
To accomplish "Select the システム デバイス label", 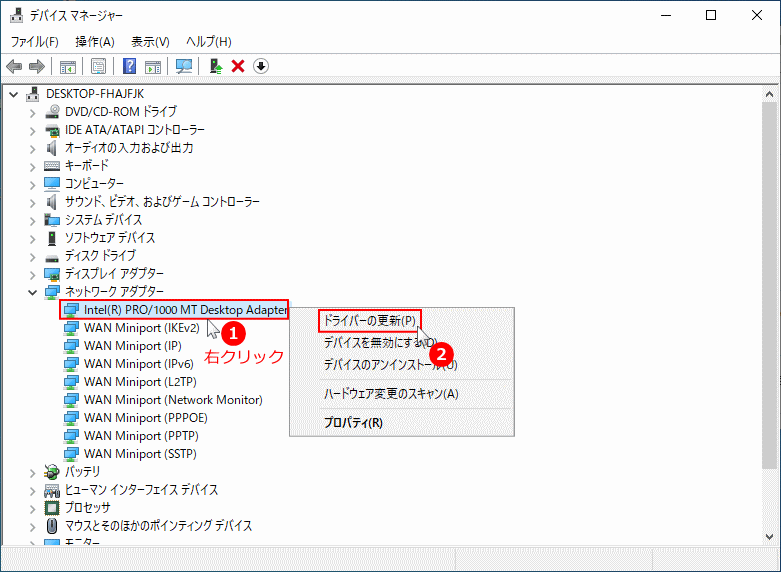I will click(103, 220).
